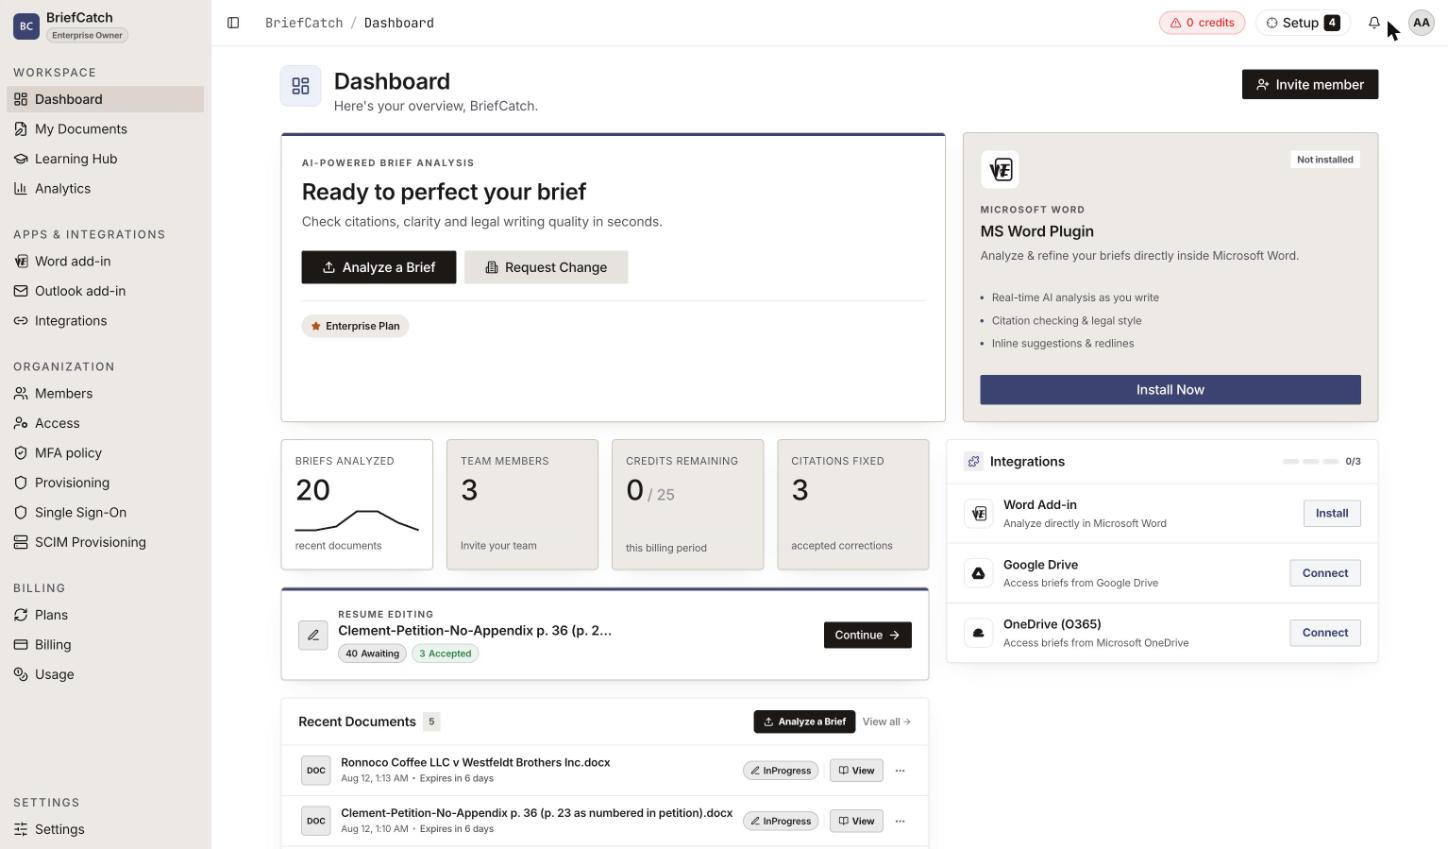This screenshot has width=1448, height=849.
Task: Open Single Sign-On page
Action: [105, 512]
